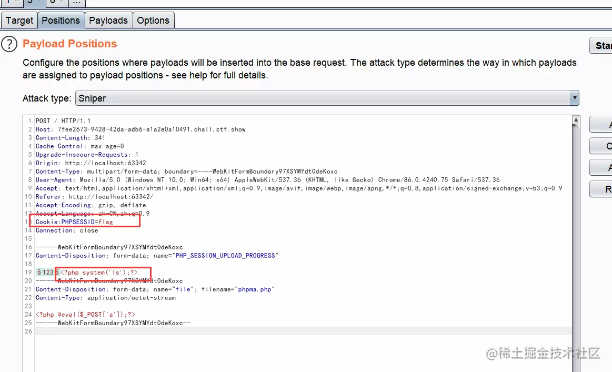Click the Start attack button
Image resolution: width=612 pixels, height=372 pixels.
pos(601,46)
